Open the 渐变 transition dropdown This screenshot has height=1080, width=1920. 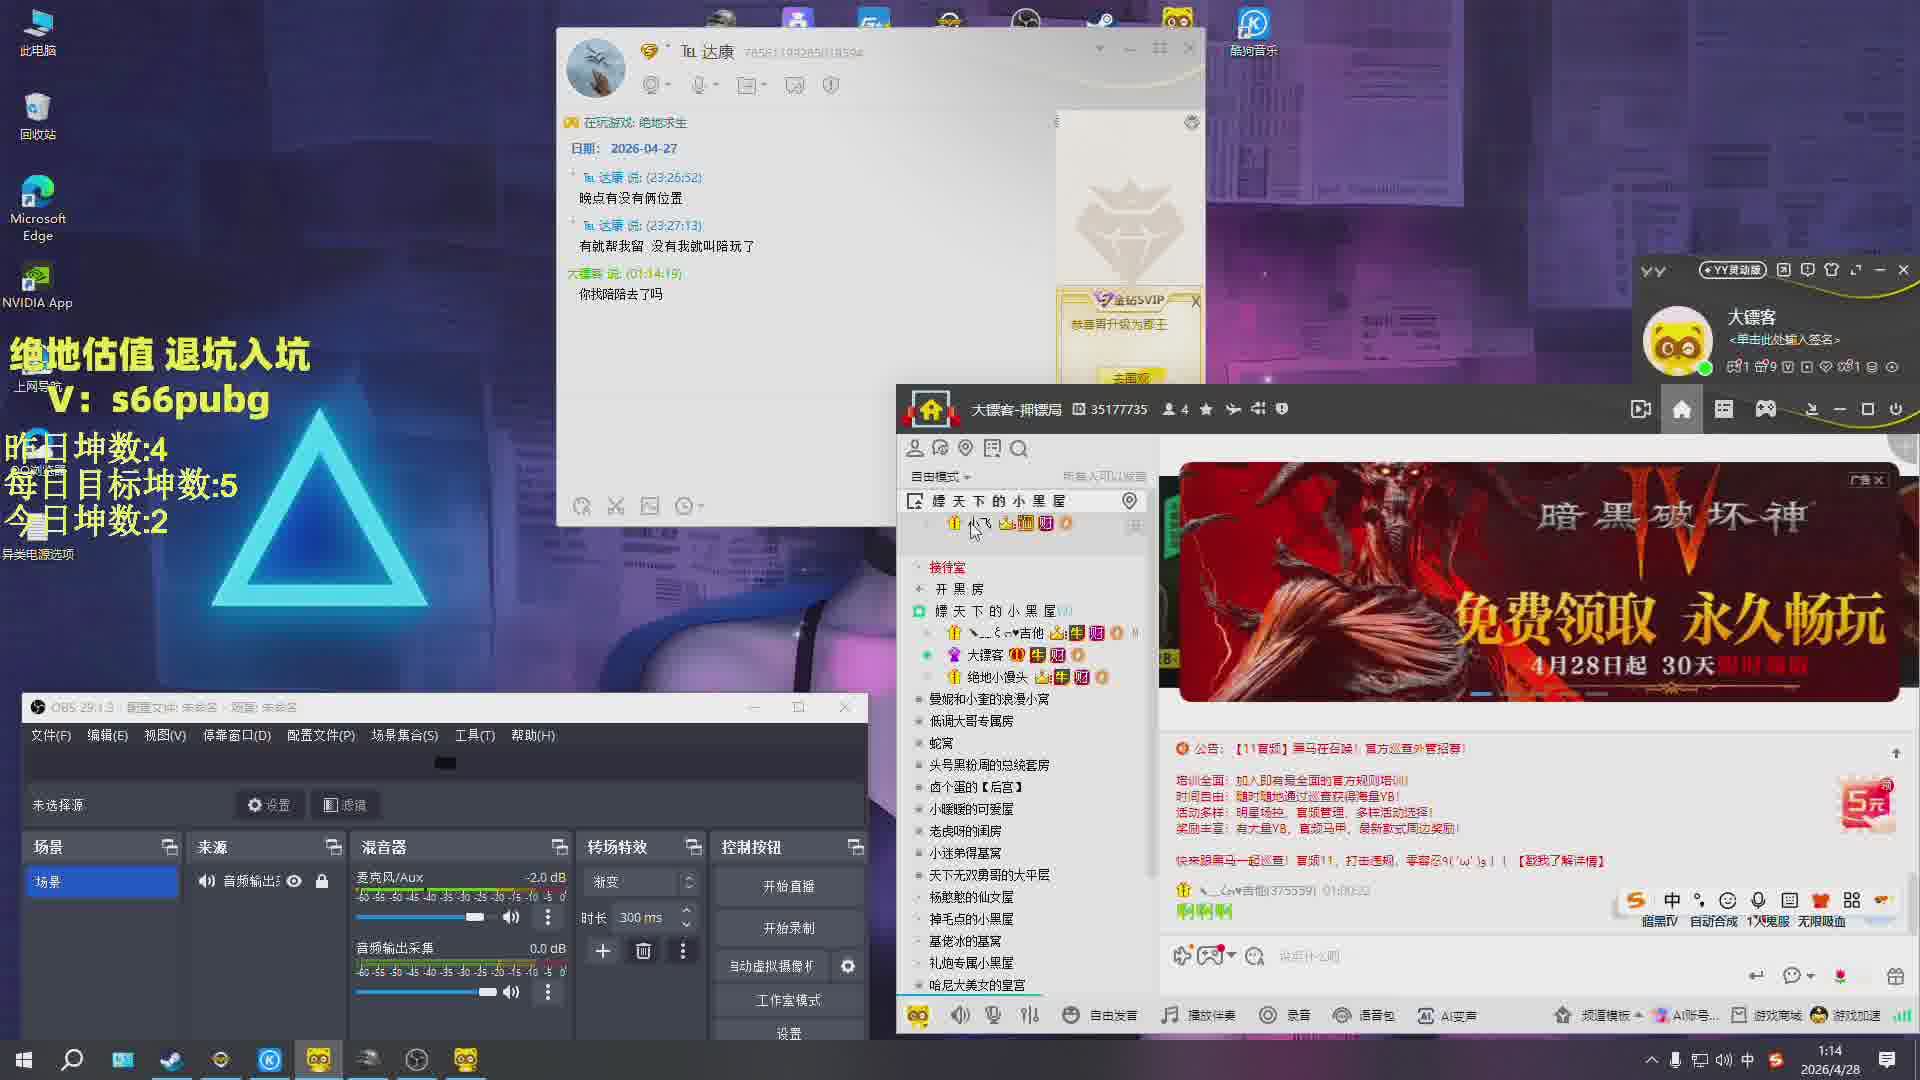click(642, 881)
